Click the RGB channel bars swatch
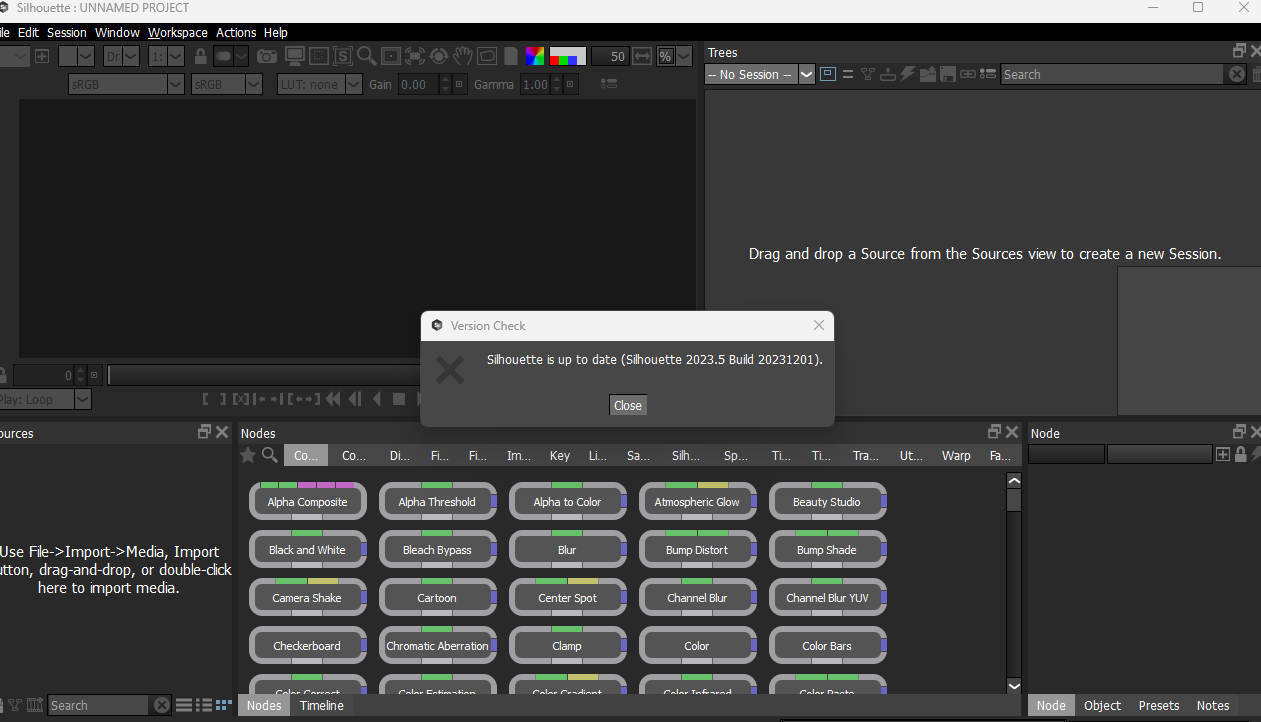The image size is (1261, 722). click(568, 56)
